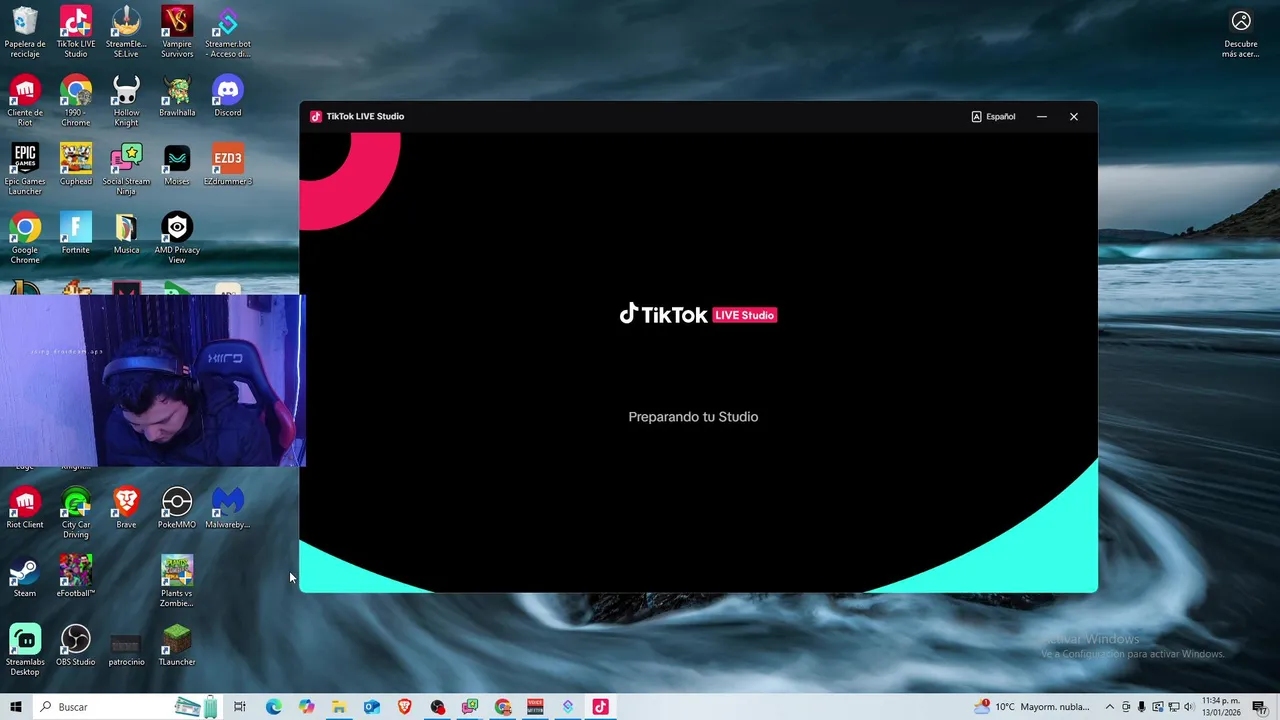Select the Steam desktop icon
Viewport: 1280px width, 720px height.
click(x=25, y=577)
